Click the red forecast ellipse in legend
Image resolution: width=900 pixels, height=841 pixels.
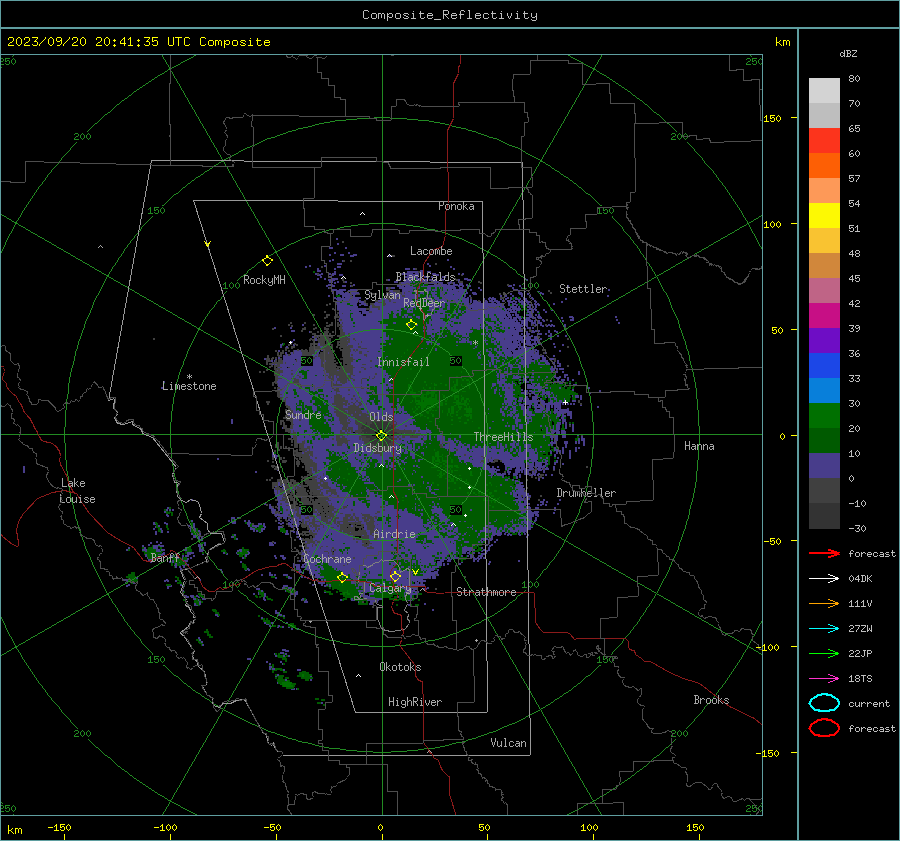[824, 728]
